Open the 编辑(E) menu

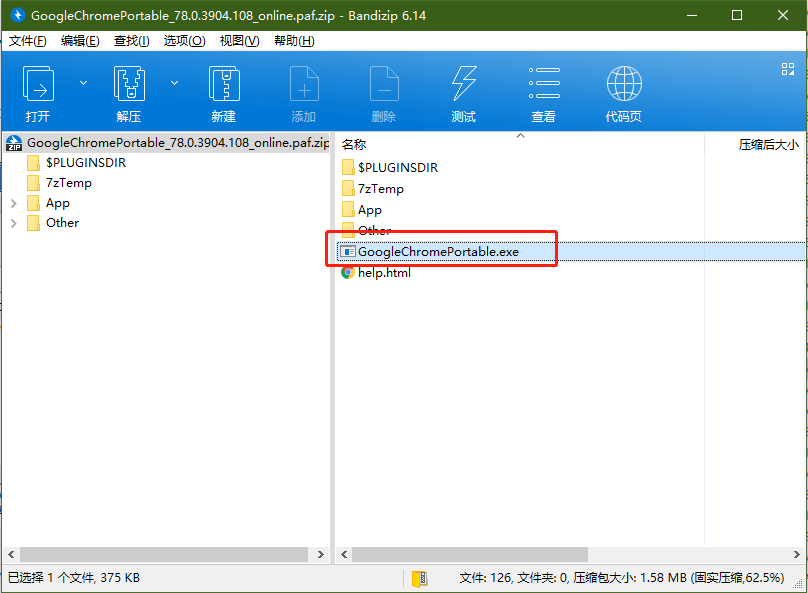coord(80,41)
